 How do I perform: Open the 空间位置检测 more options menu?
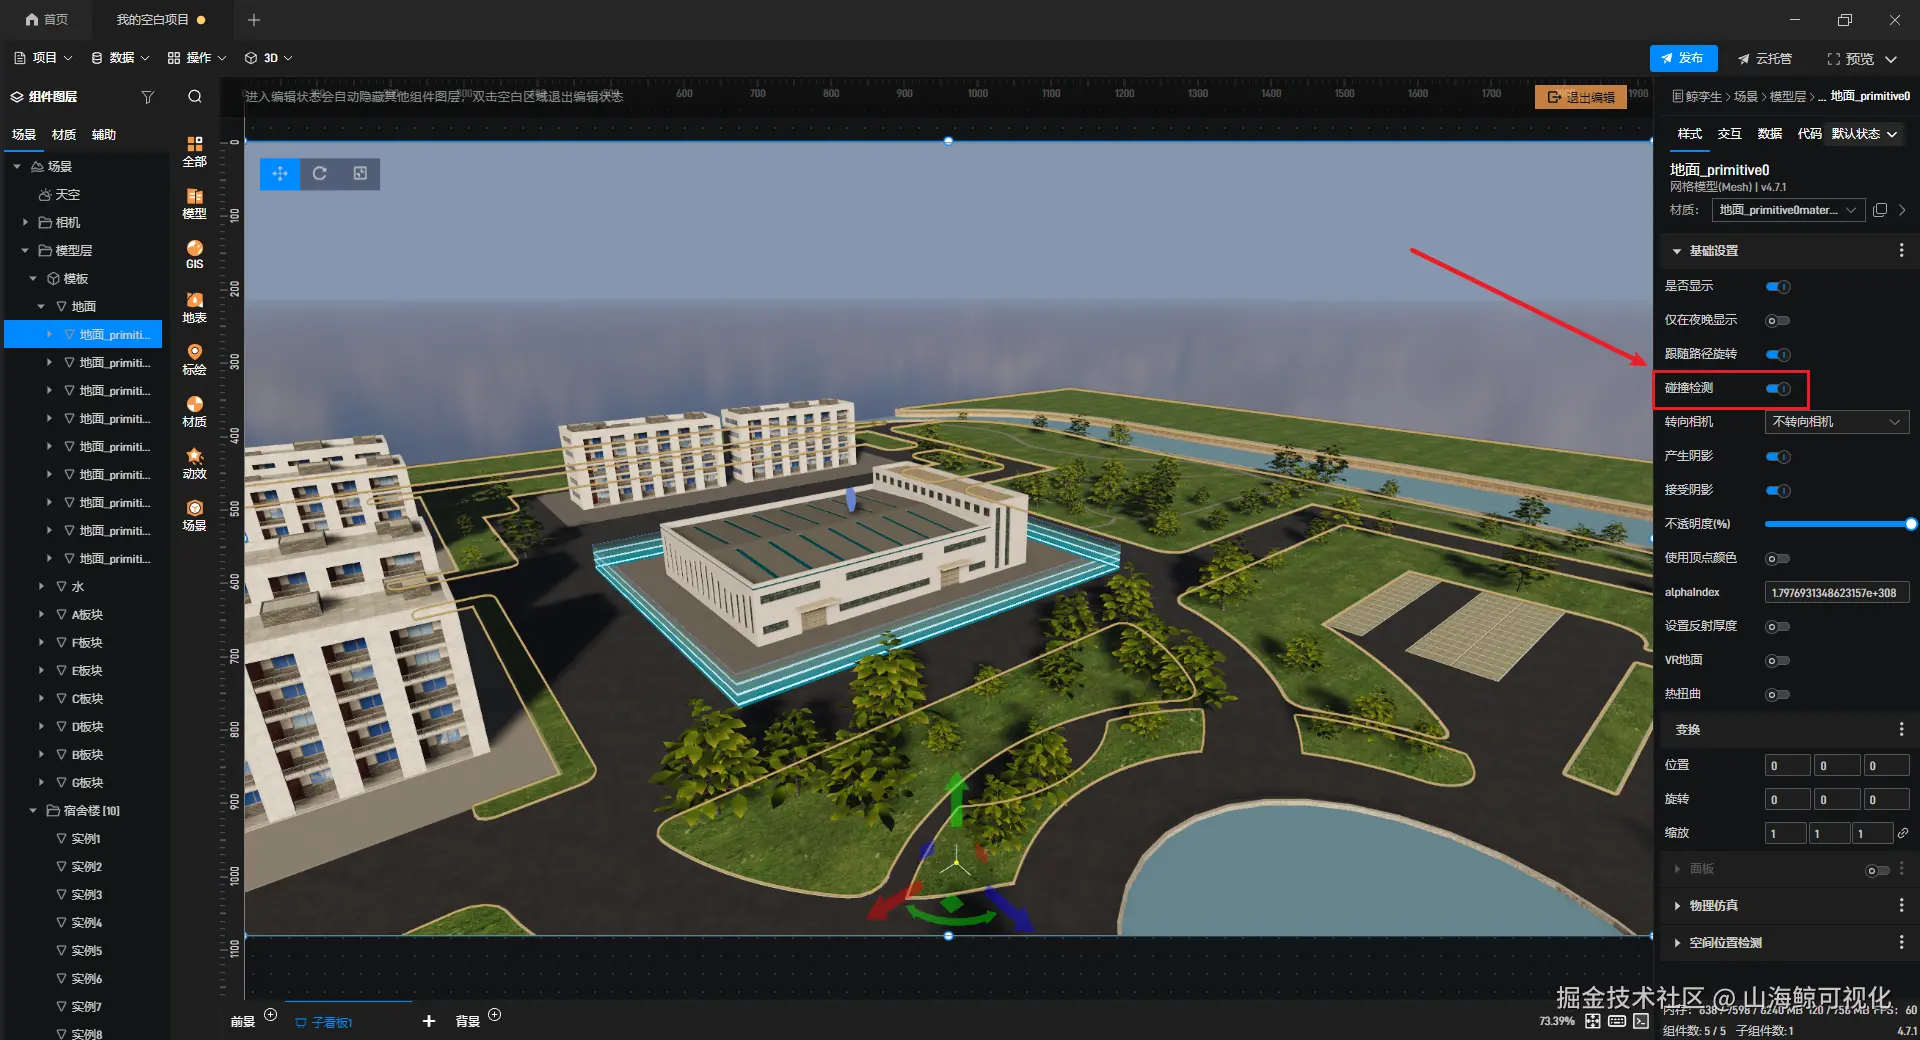(1901, 943)
